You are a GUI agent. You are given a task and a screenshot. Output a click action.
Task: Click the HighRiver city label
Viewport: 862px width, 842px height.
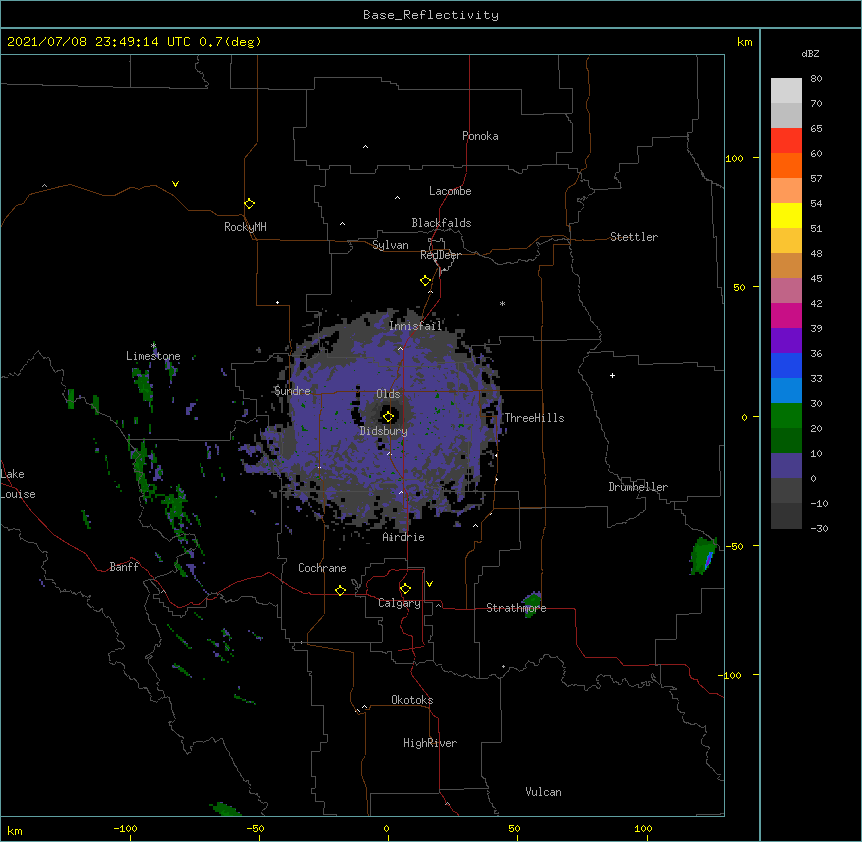430,743
